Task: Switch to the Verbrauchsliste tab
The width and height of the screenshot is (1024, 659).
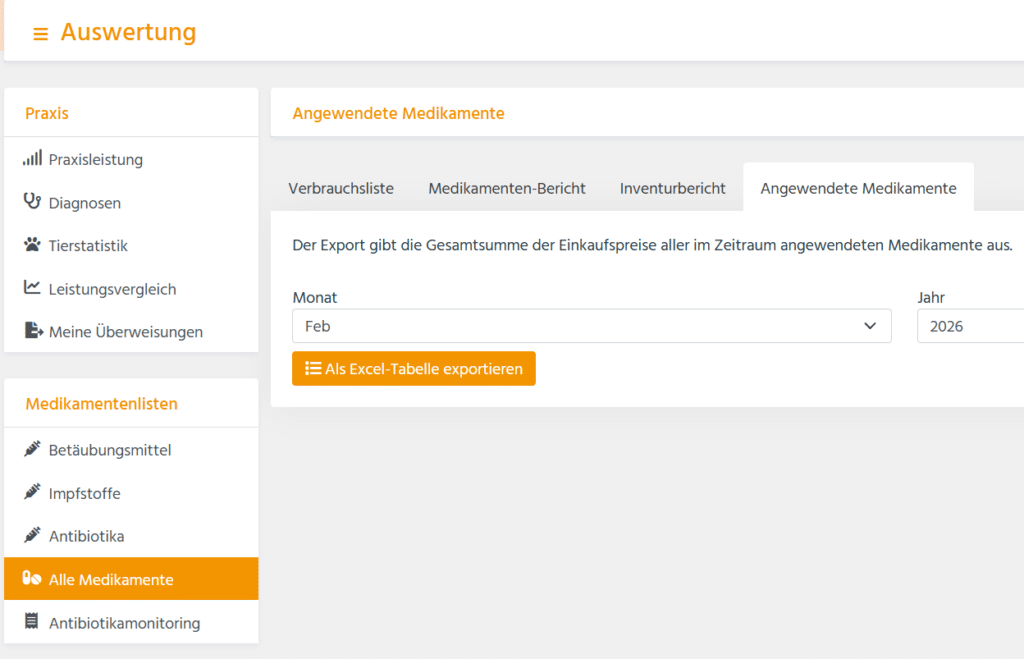Action: point(341,188)
